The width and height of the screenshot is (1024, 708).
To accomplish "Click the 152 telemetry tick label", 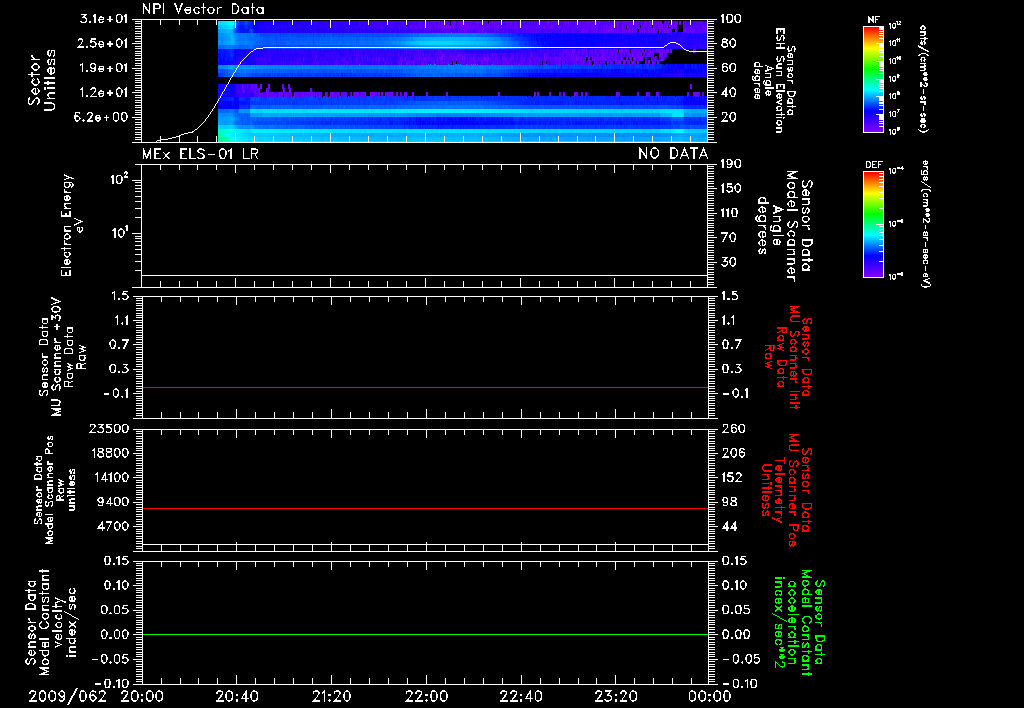I will (731, 477).
